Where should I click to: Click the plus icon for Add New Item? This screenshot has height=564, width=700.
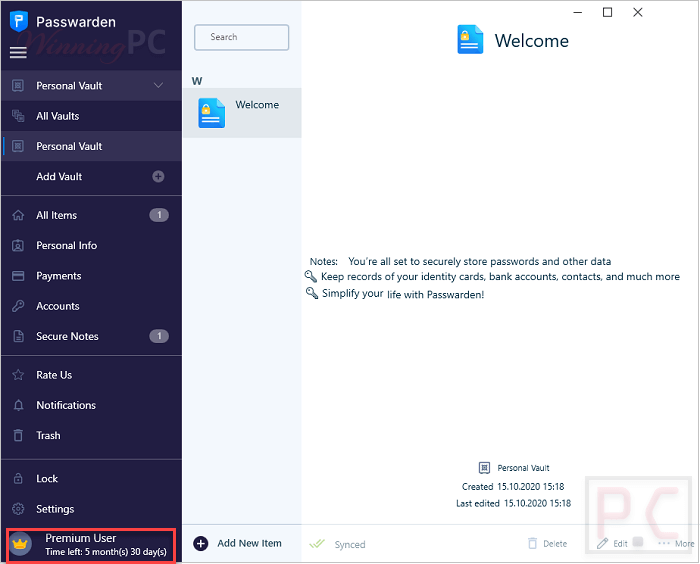click(200, 543)
